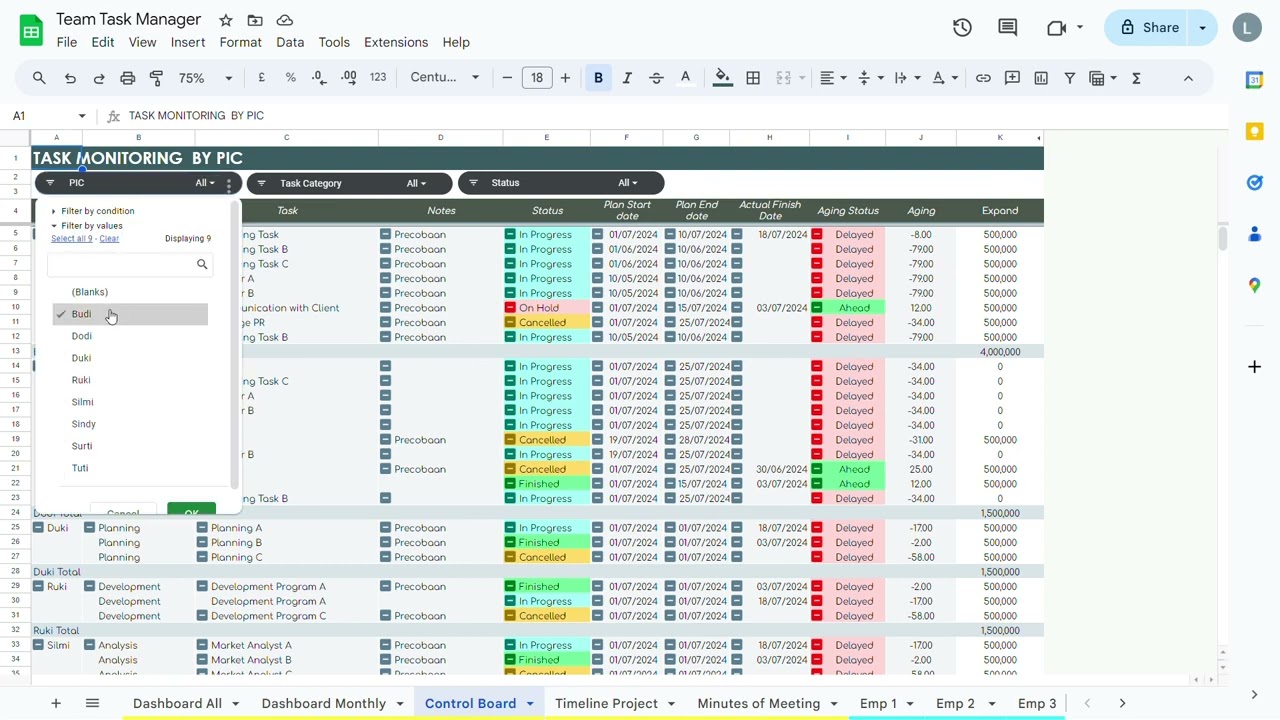
Task: Open the zoom 75% dropdown
Action: coord(205,78)
